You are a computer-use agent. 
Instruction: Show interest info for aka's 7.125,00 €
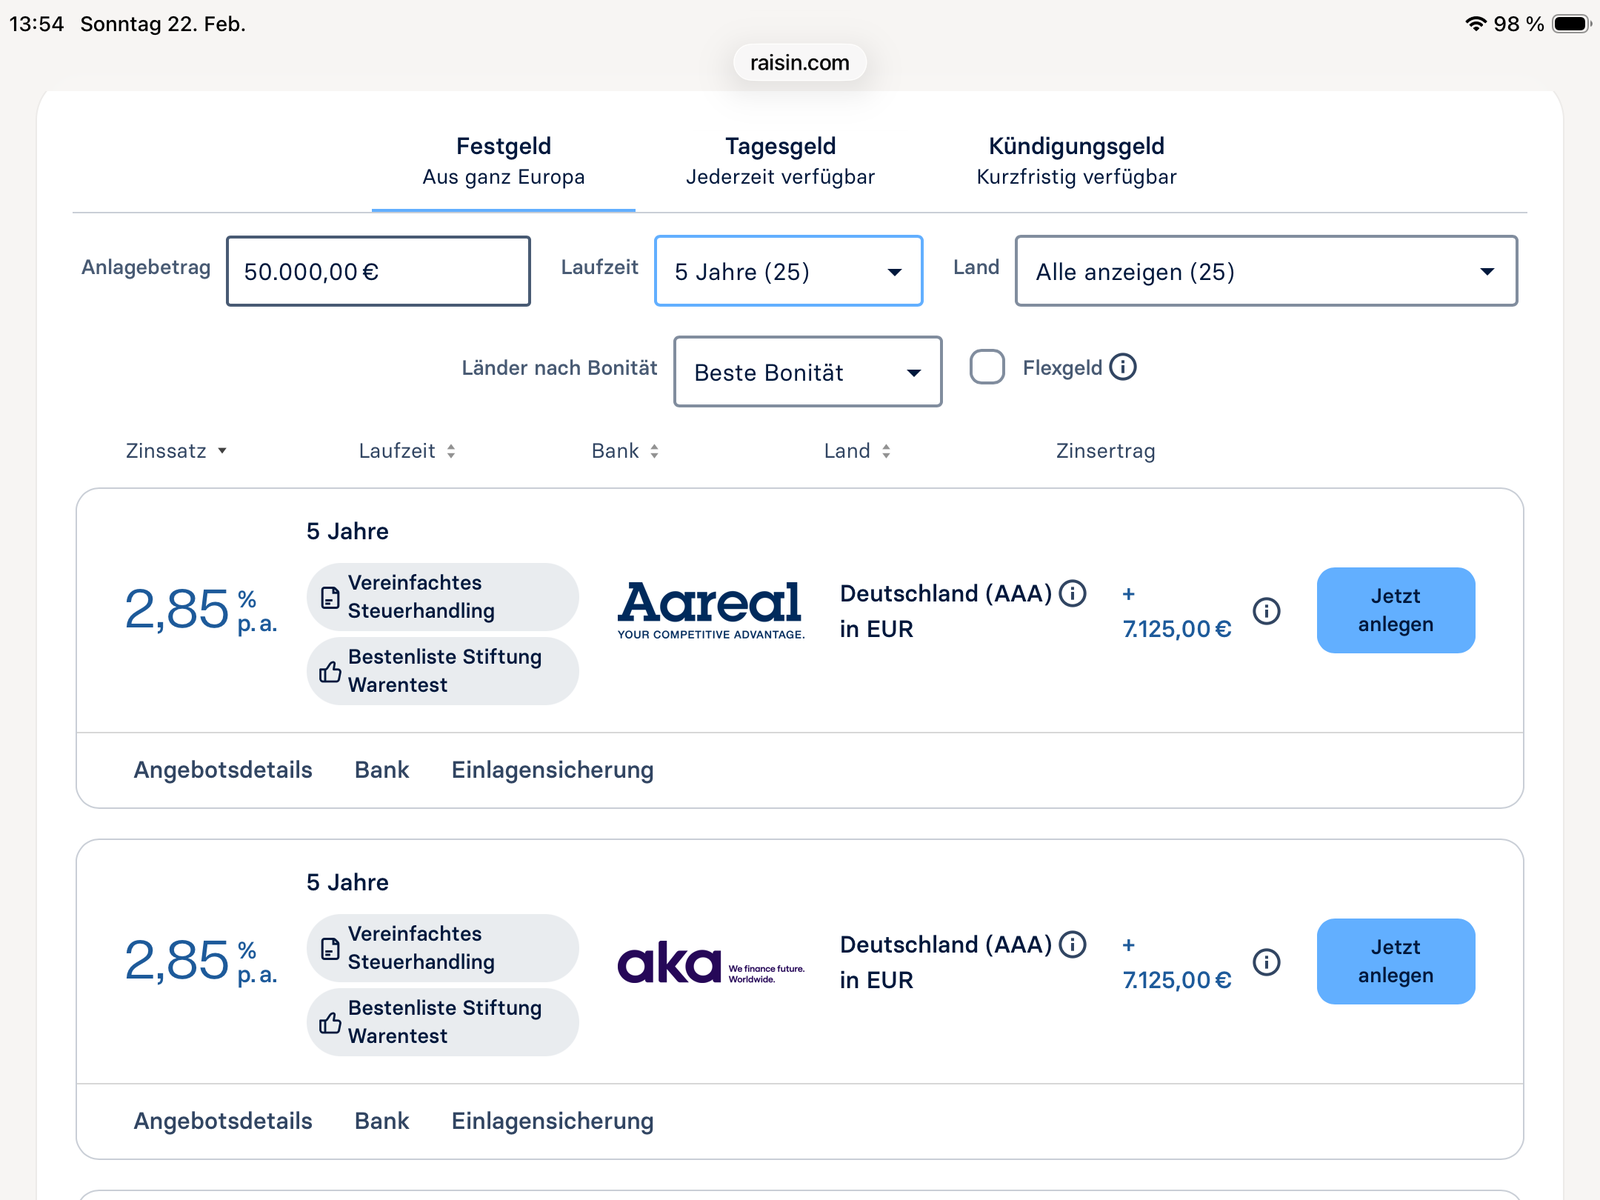click(x=1266, y=962)
